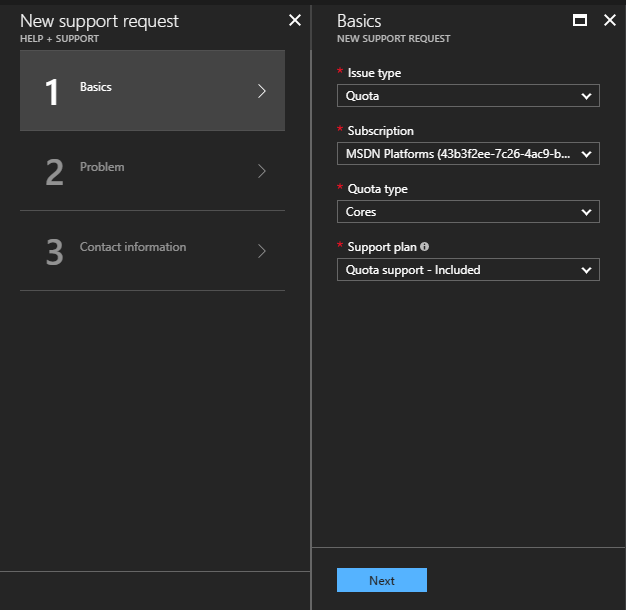This screenshot has width=626, height=610.
Task: Click the chevron on Contact information step
Action: (x=262, y=251)
